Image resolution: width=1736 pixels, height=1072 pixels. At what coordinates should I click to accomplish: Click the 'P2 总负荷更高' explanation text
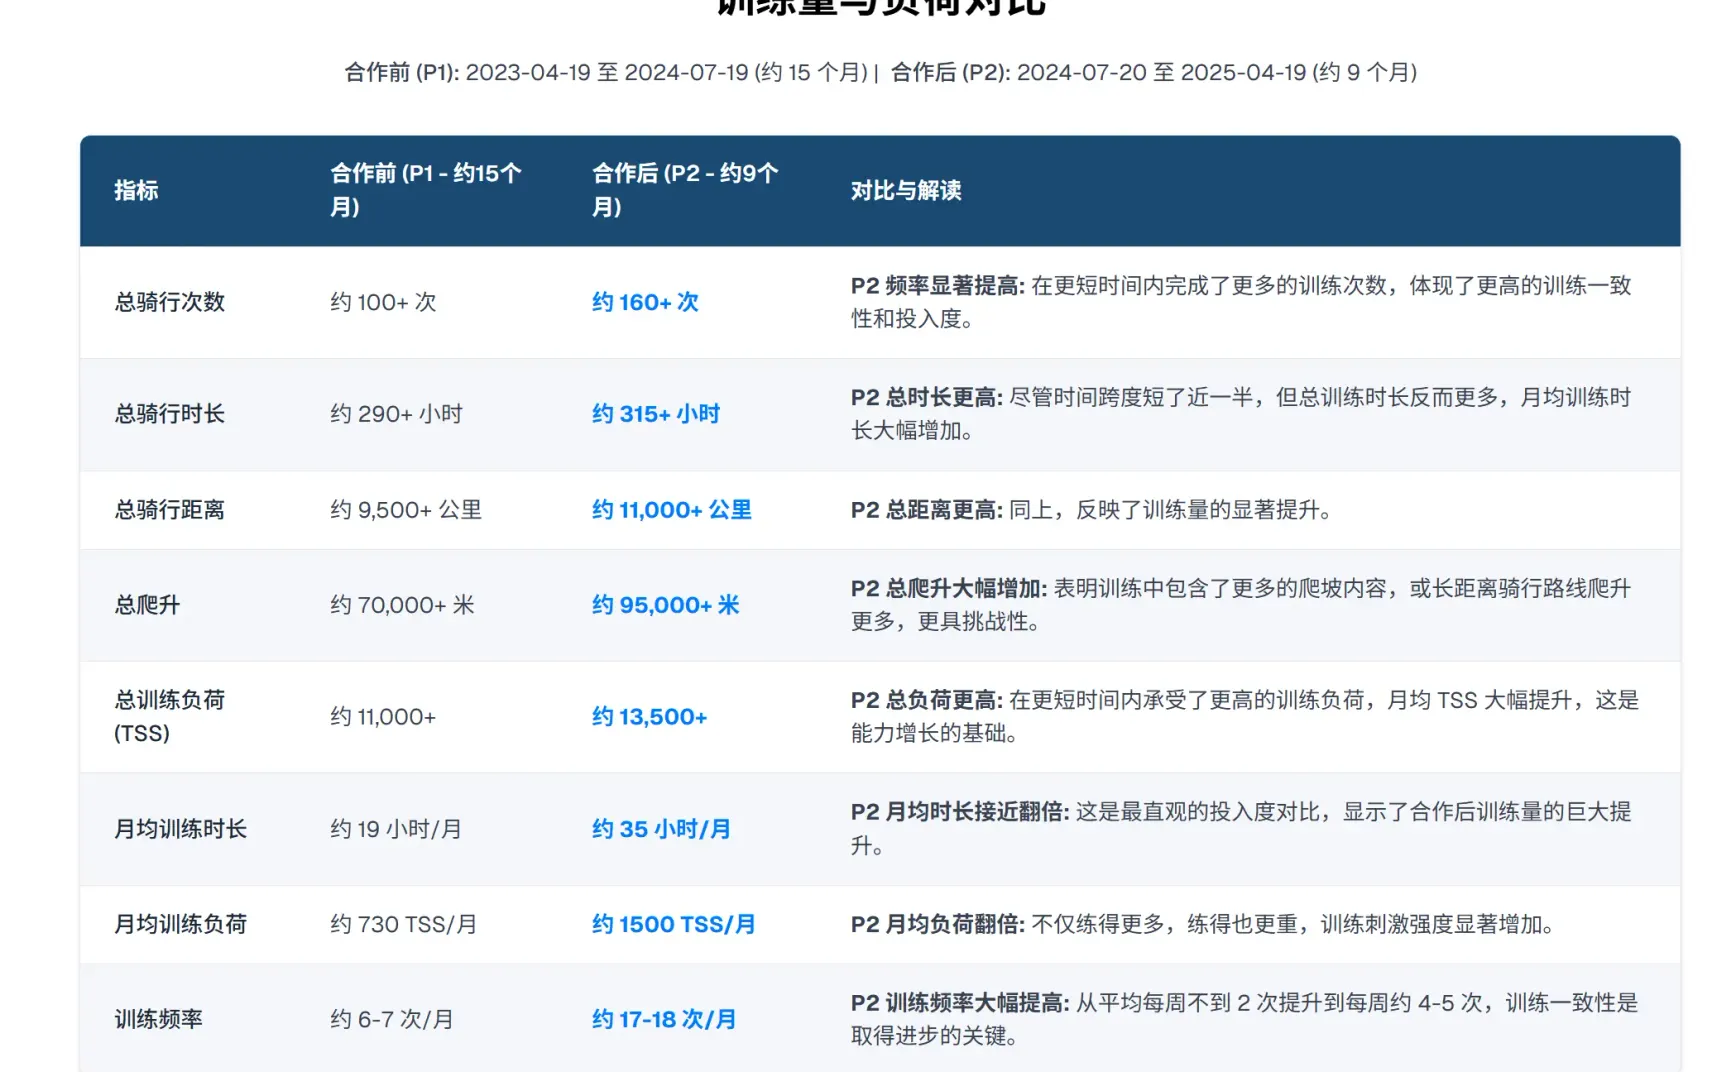click(1245, 717)
